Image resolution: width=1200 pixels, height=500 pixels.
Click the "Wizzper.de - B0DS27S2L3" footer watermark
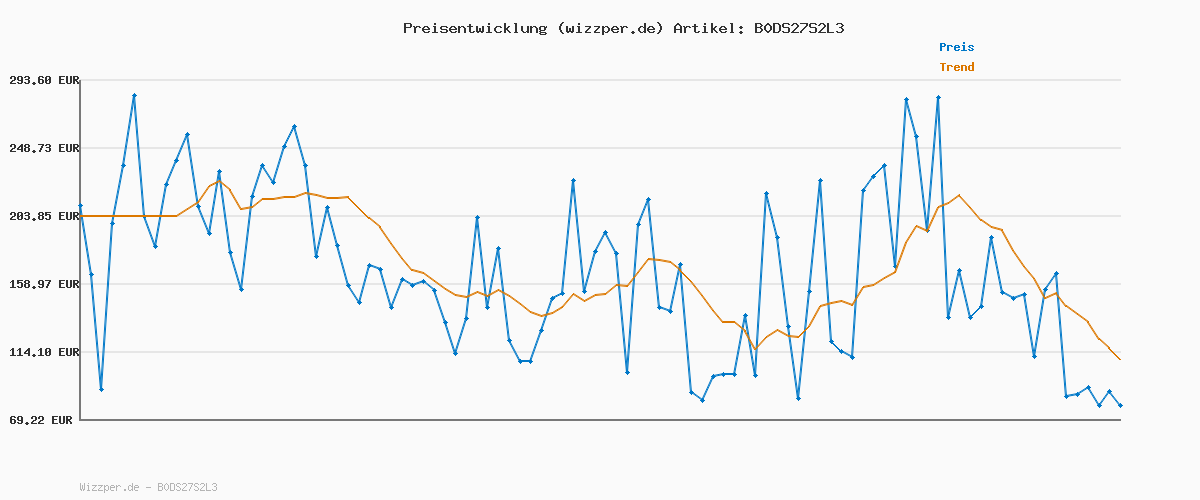(148, 488)
